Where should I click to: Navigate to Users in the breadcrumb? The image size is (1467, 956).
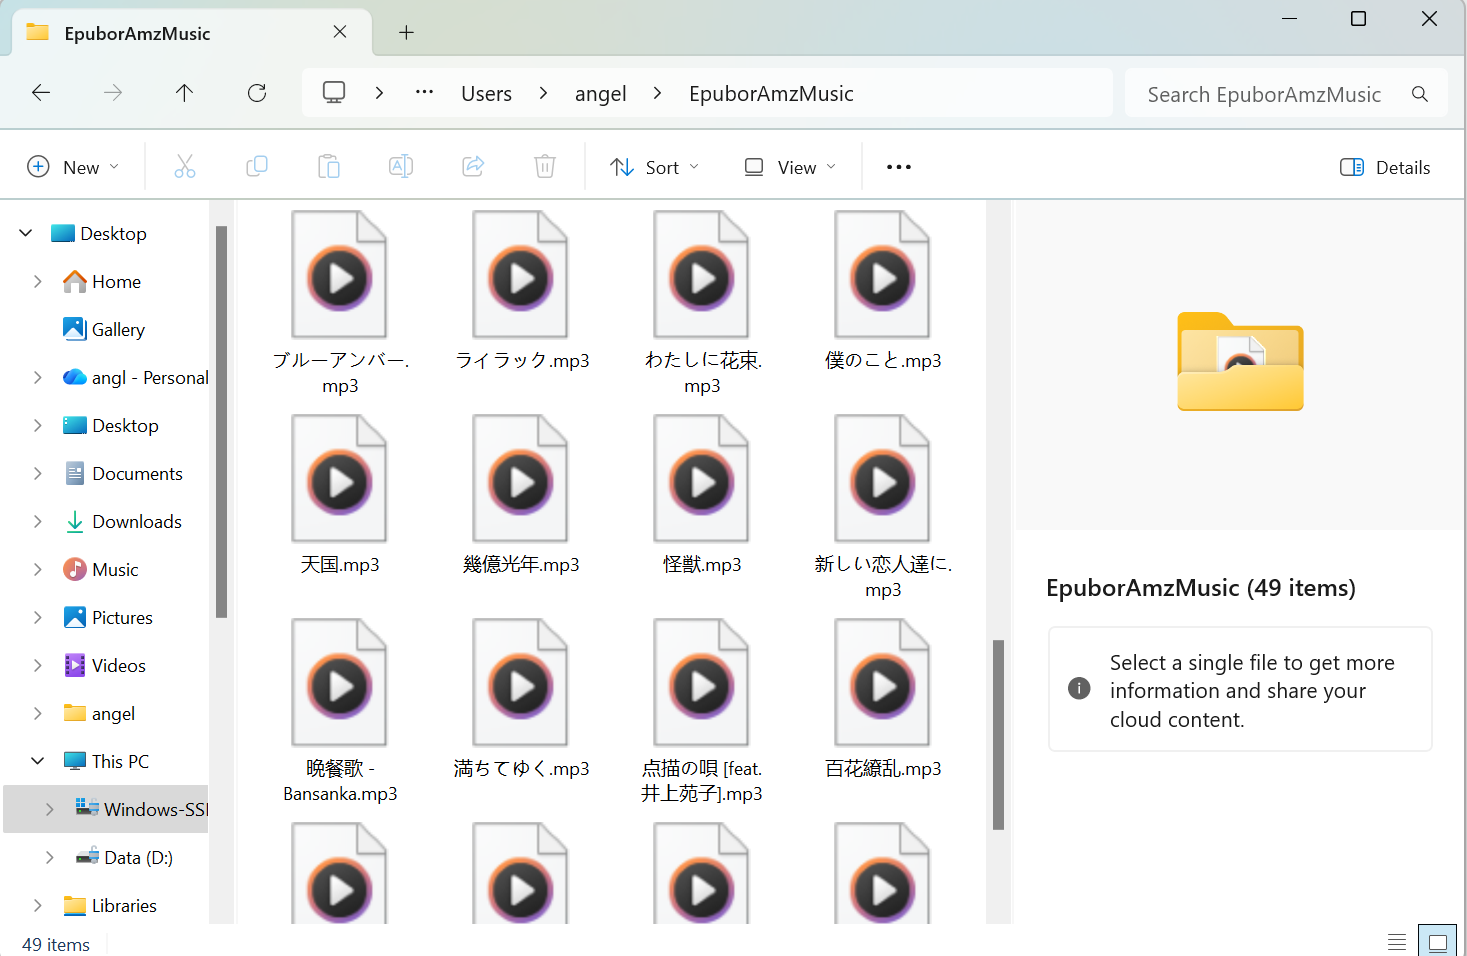click(x=486, y=94)
